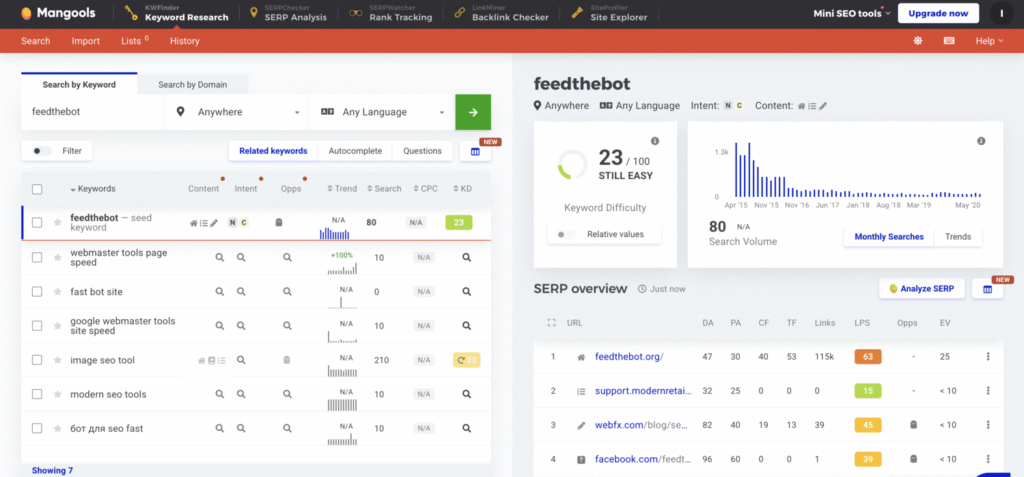Open the Any Language dropdown
1024x477 pixels.
tap(382, 112)
